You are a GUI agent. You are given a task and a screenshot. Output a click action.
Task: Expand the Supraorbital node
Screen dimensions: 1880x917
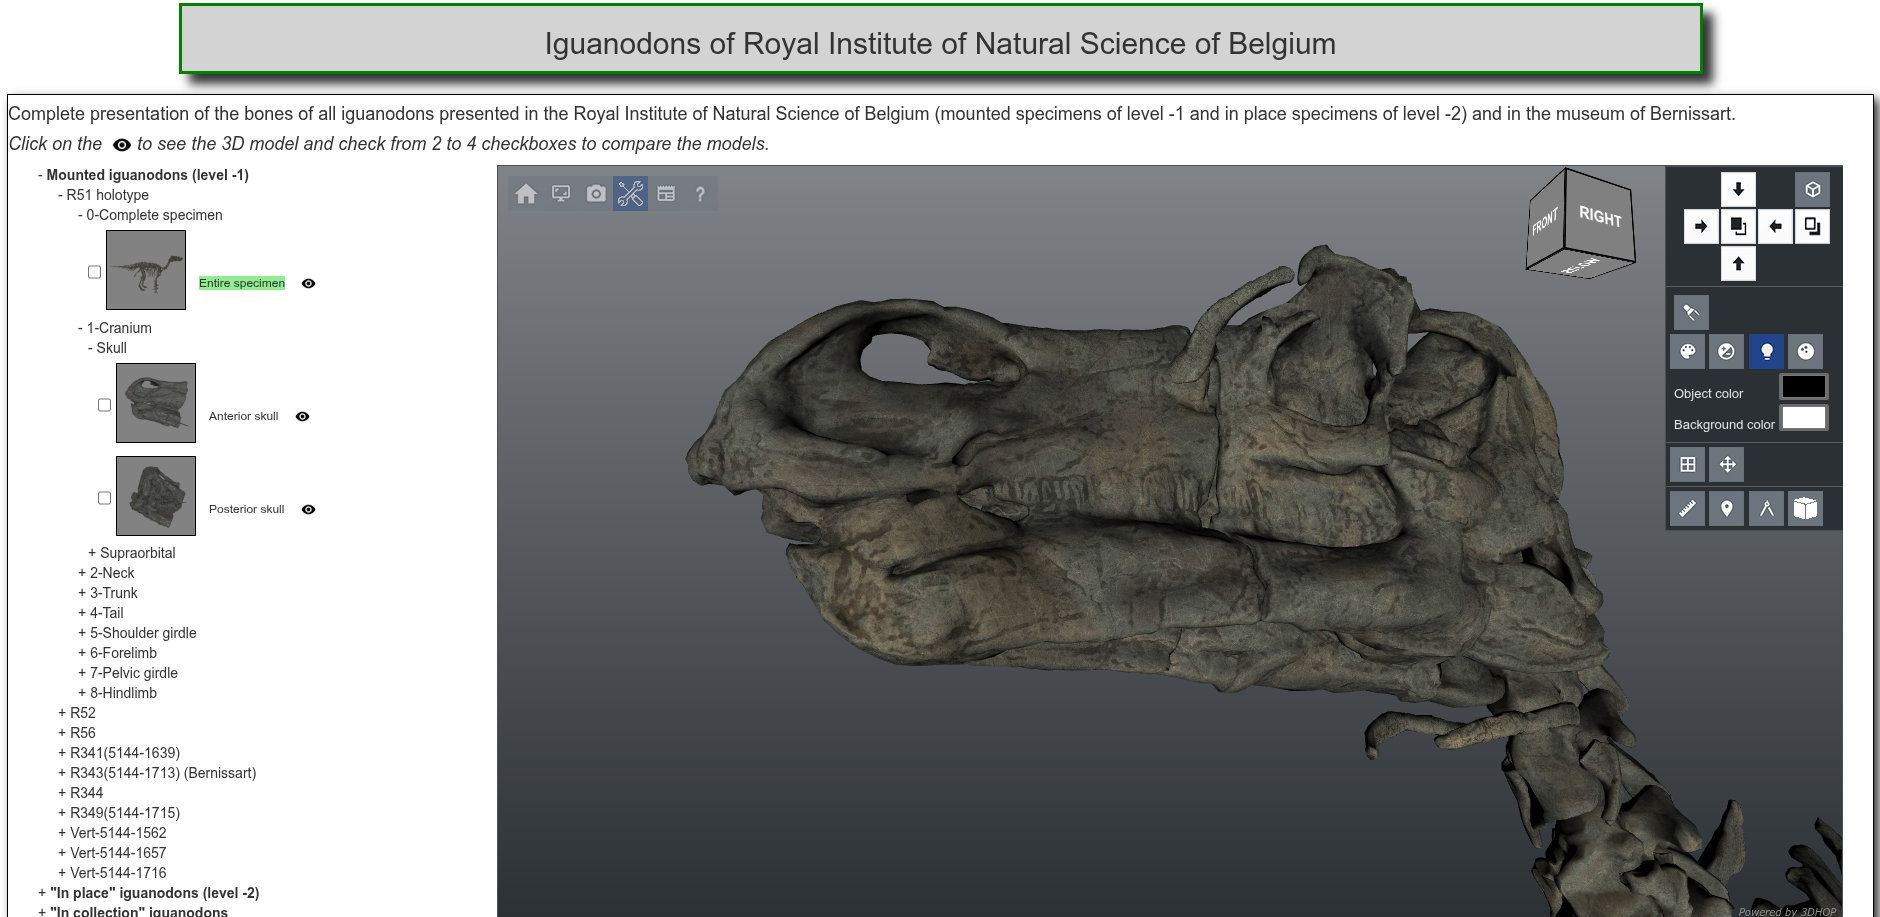pyautogui.click(x=131, y=553)
